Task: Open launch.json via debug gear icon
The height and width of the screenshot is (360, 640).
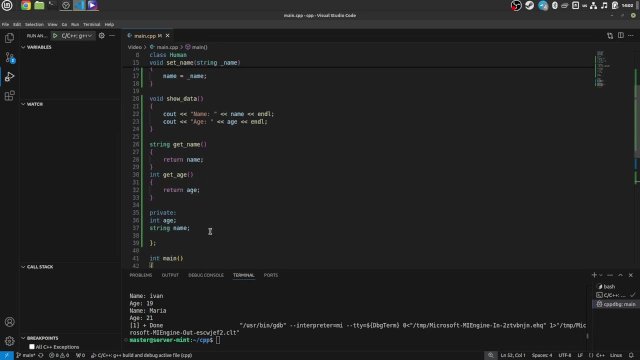Action: pyautogui.click(x=102, y=36)
